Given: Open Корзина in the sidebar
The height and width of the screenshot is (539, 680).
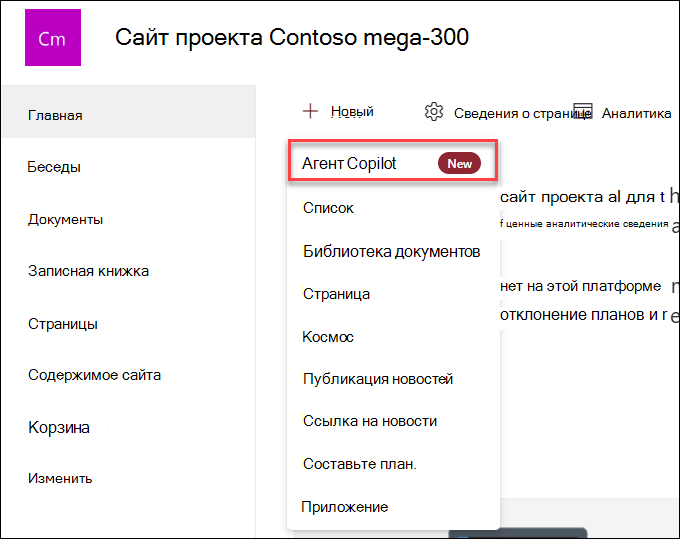Looking at the screenshot, I should 59,428.
